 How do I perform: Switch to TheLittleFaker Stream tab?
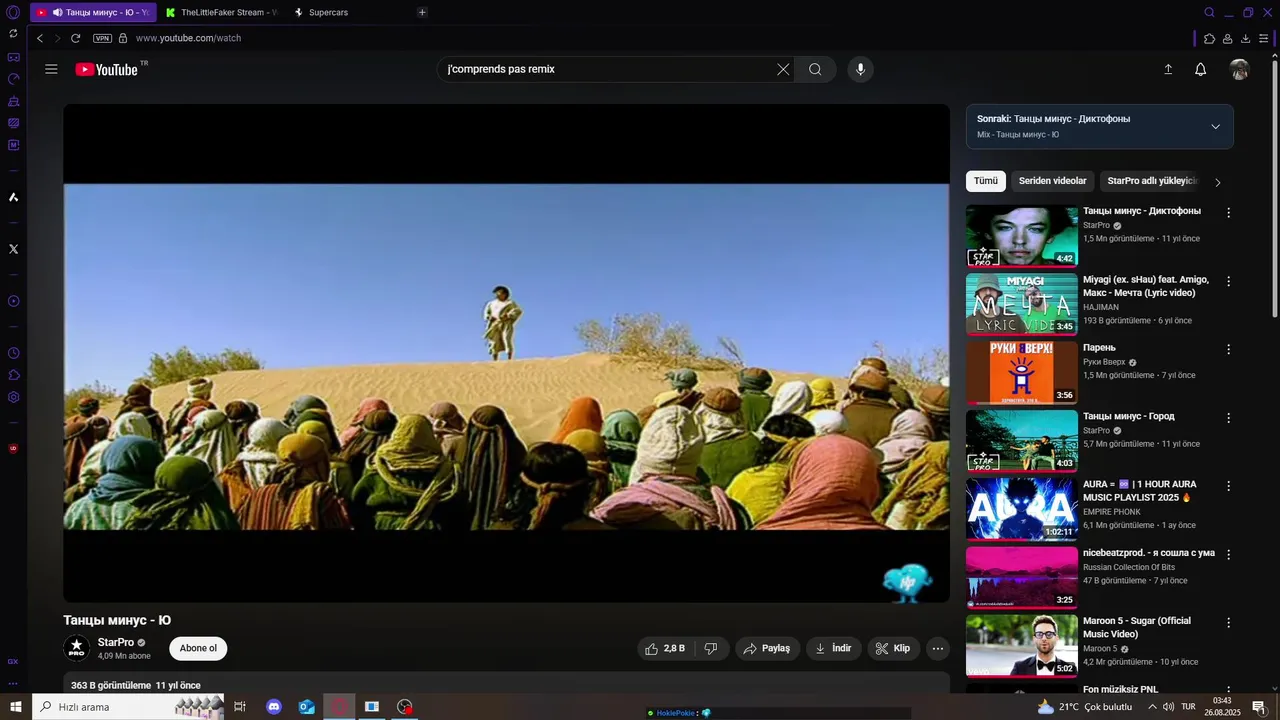tap(221, 12)
